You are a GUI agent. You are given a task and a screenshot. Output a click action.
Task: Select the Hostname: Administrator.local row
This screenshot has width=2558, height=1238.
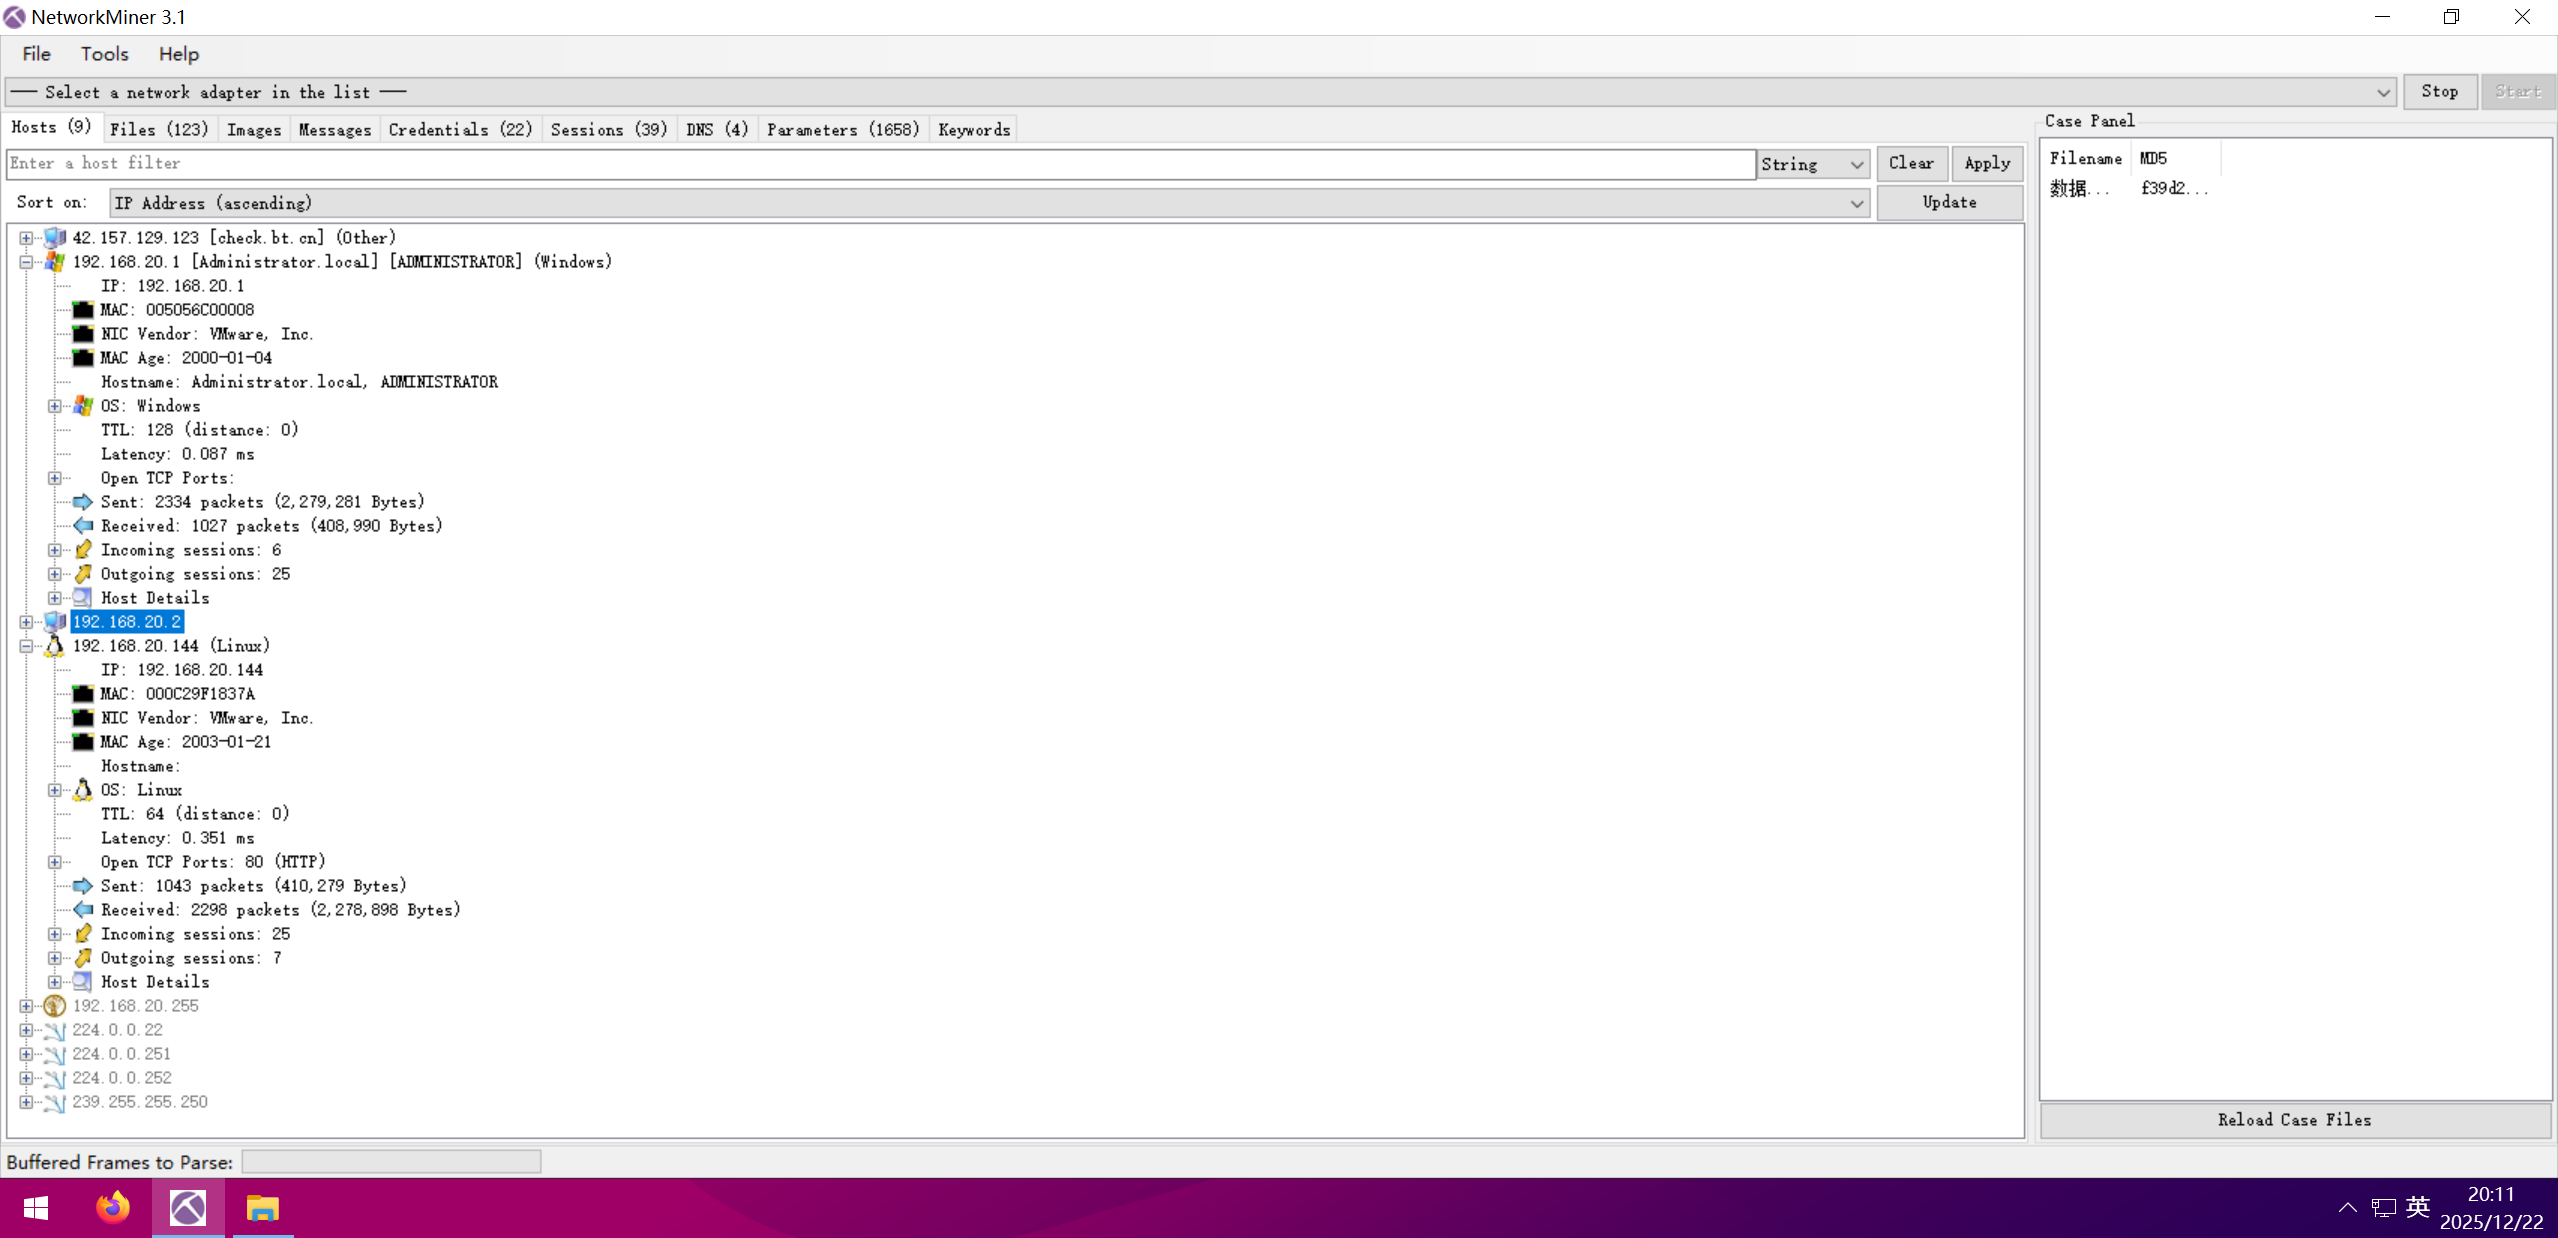(x=299, y=382)
